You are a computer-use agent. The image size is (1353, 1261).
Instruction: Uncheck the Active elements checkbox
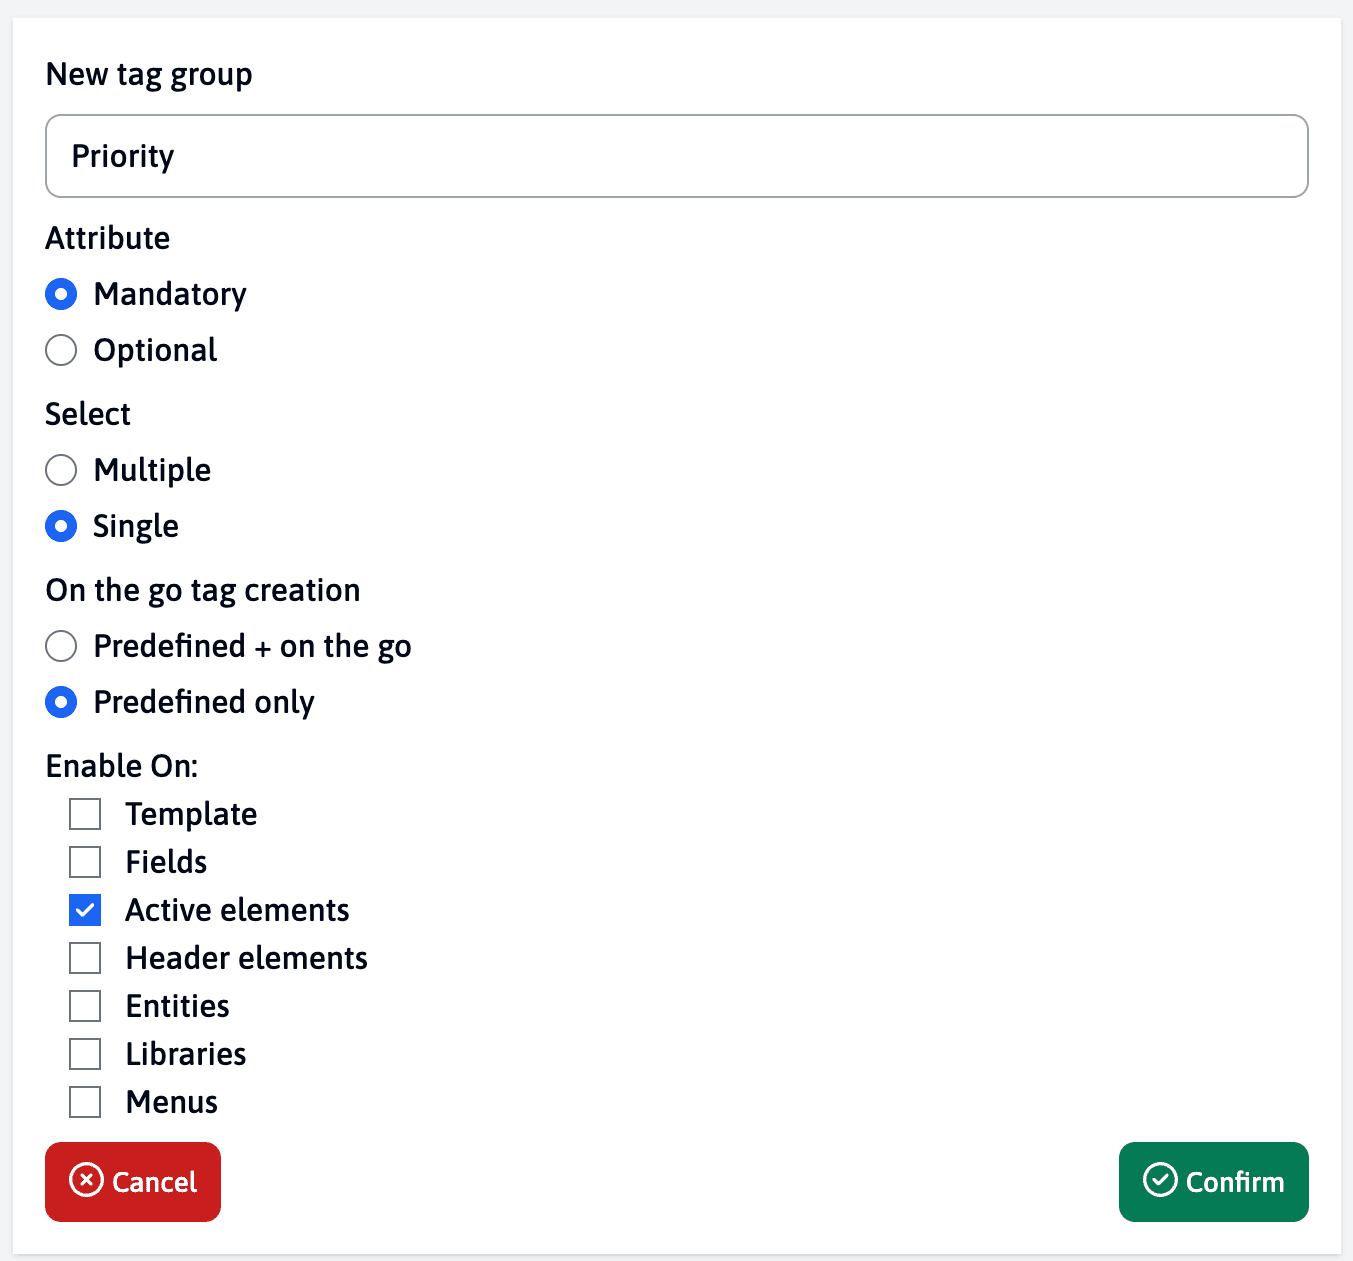(x=85, y=909)
